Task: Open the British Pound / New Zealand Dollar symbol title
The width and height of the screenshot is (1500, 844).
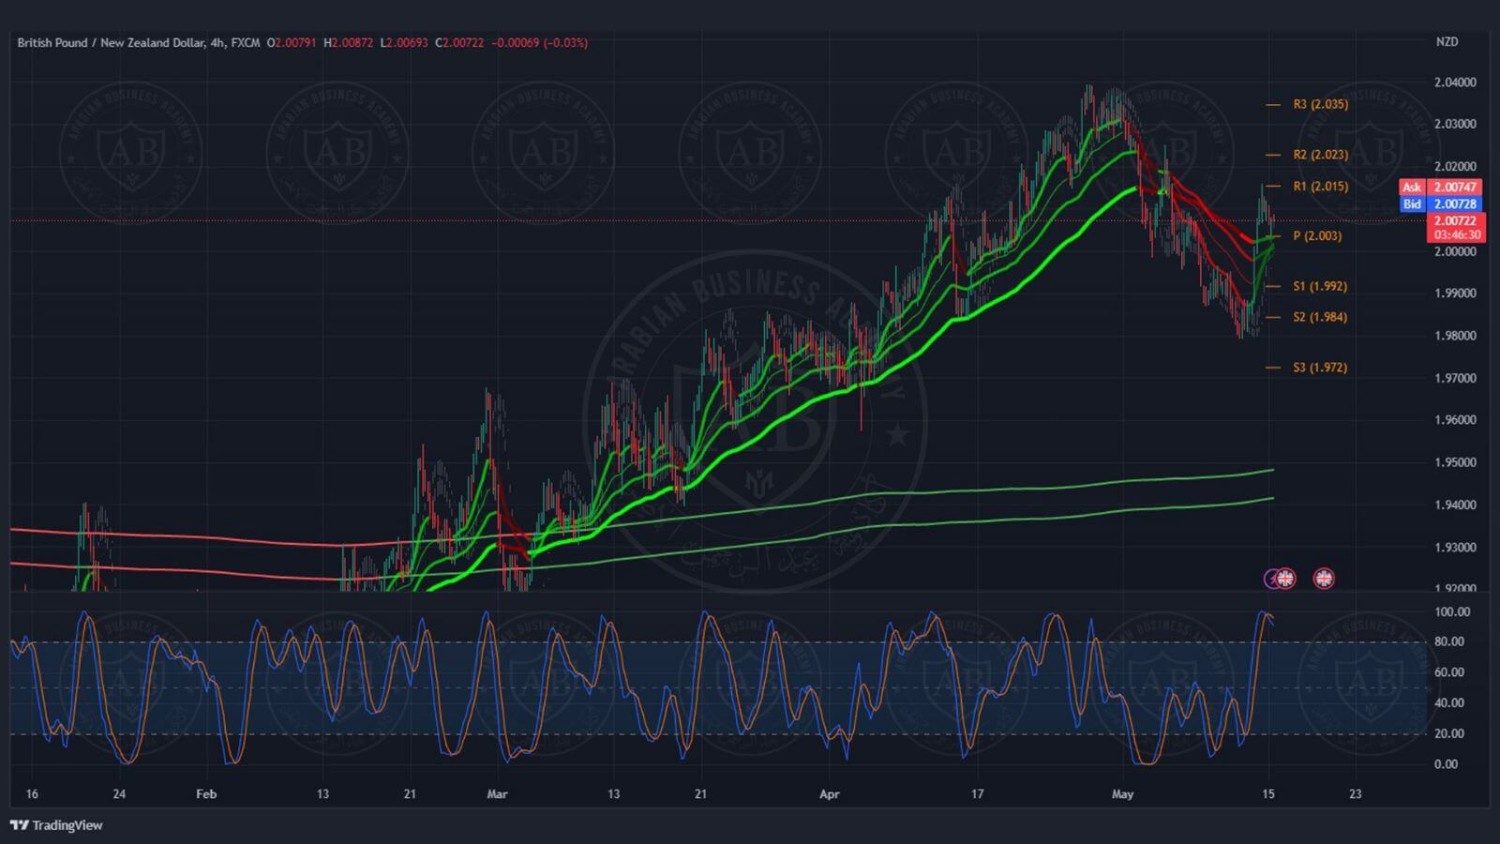Action: coord(111,43)
